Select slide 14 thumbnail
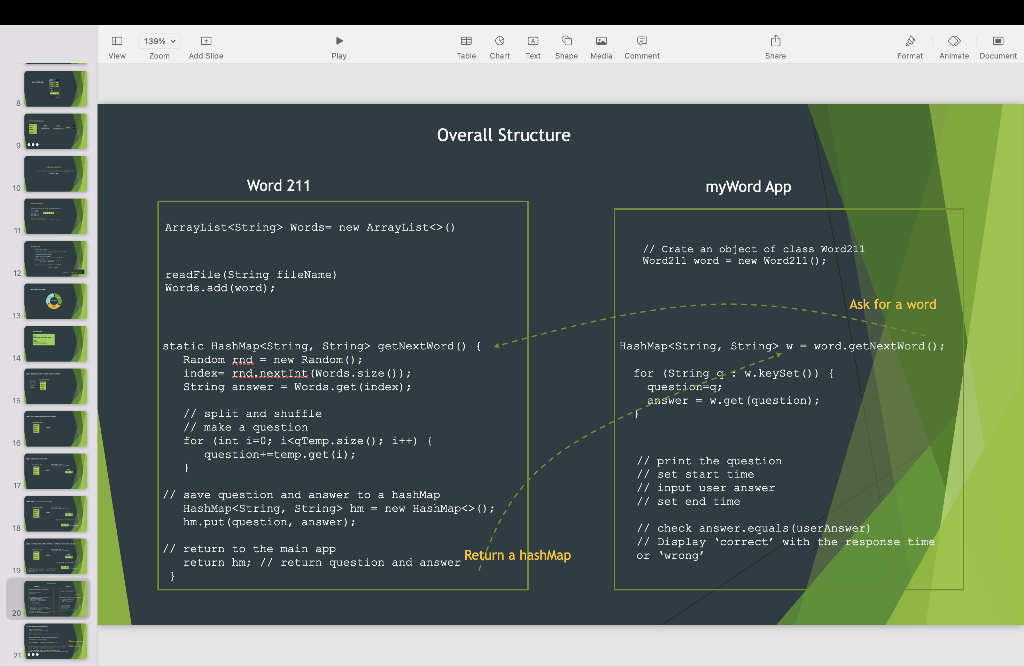Image resolution: width=1024 pixels, height=666 pixels. pyautogui.click(x=56, y=343)
